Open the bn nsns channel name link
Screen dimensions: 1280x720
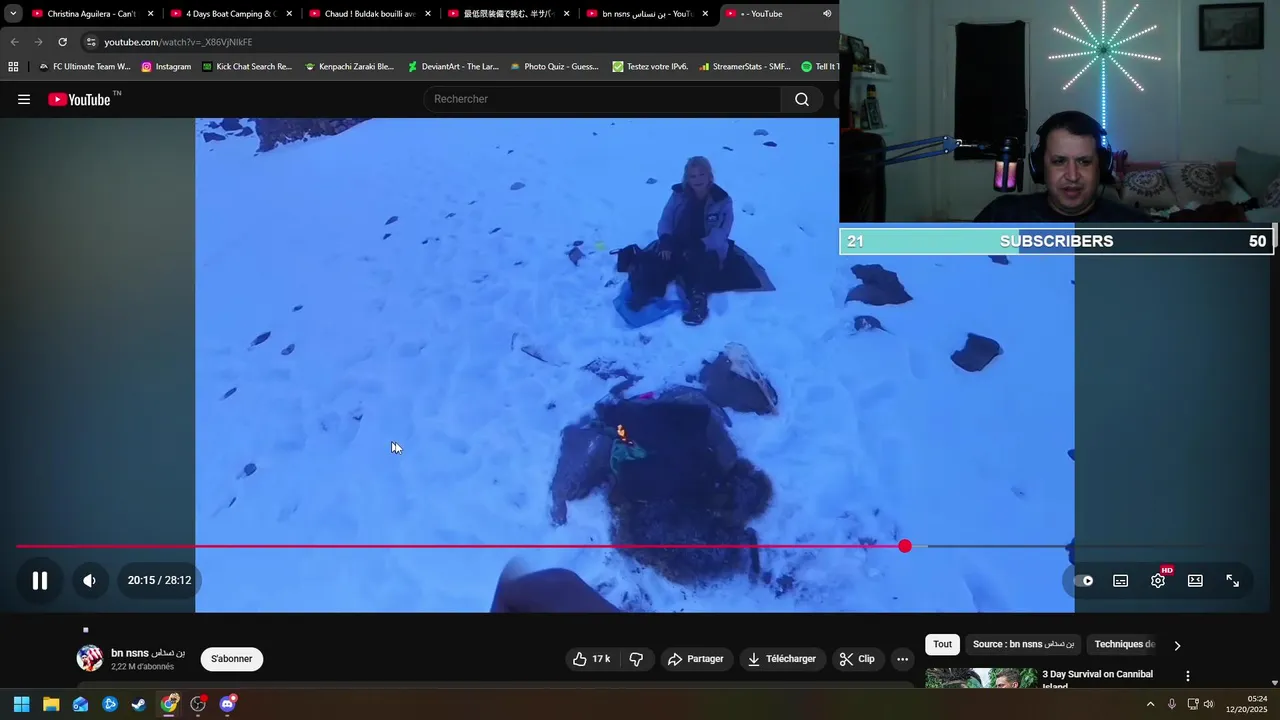tap(148, 653)
